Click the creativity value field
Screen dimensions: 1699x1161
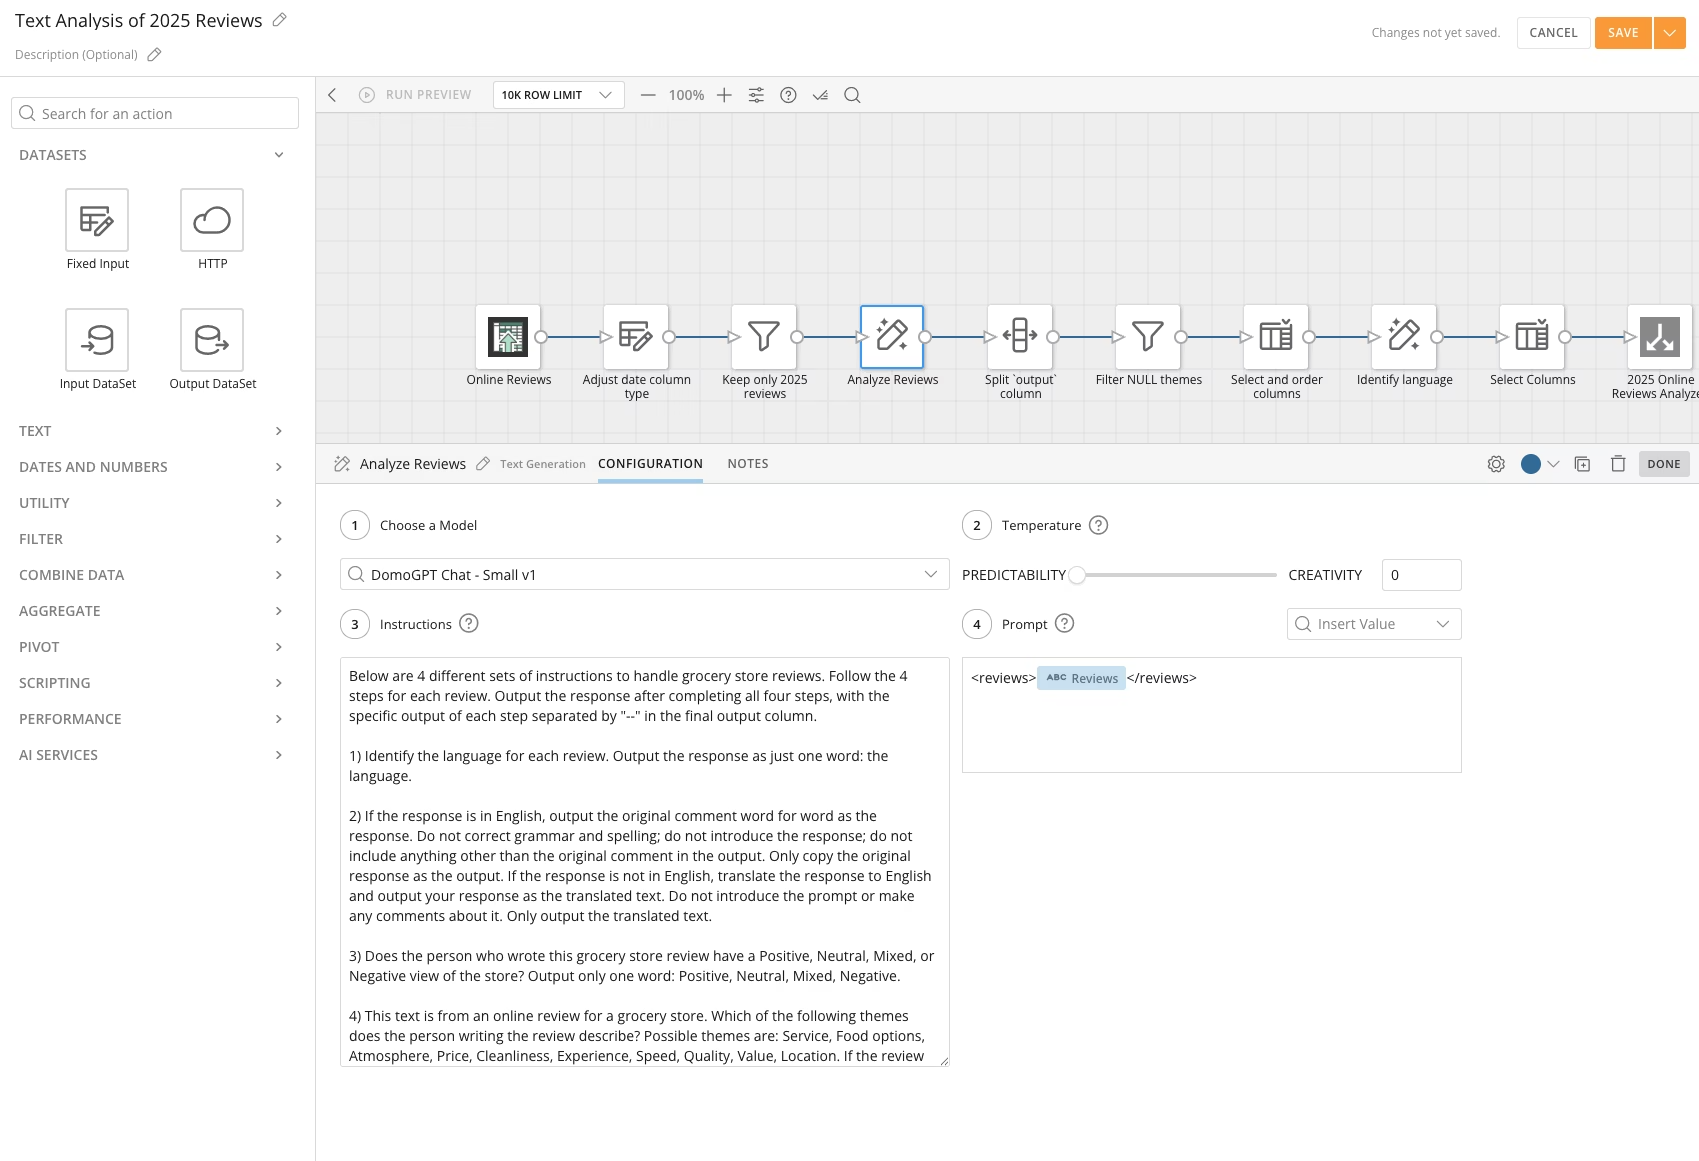1421,575
